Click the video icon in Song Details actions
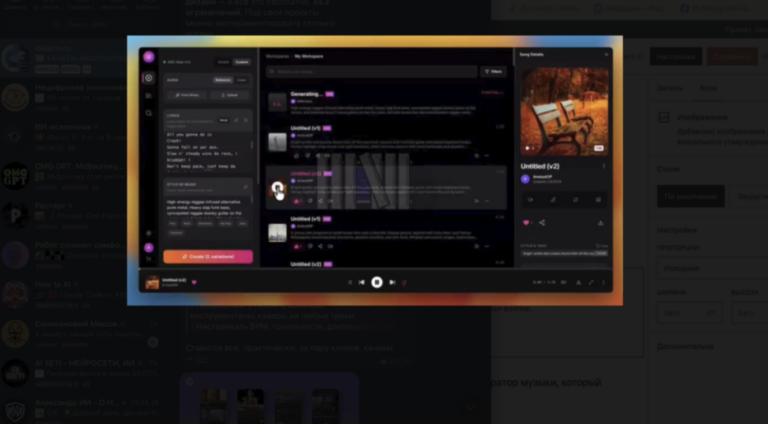The height and width of the screenshot is (424, 768). pyautogui.click(x=530, y=200)
